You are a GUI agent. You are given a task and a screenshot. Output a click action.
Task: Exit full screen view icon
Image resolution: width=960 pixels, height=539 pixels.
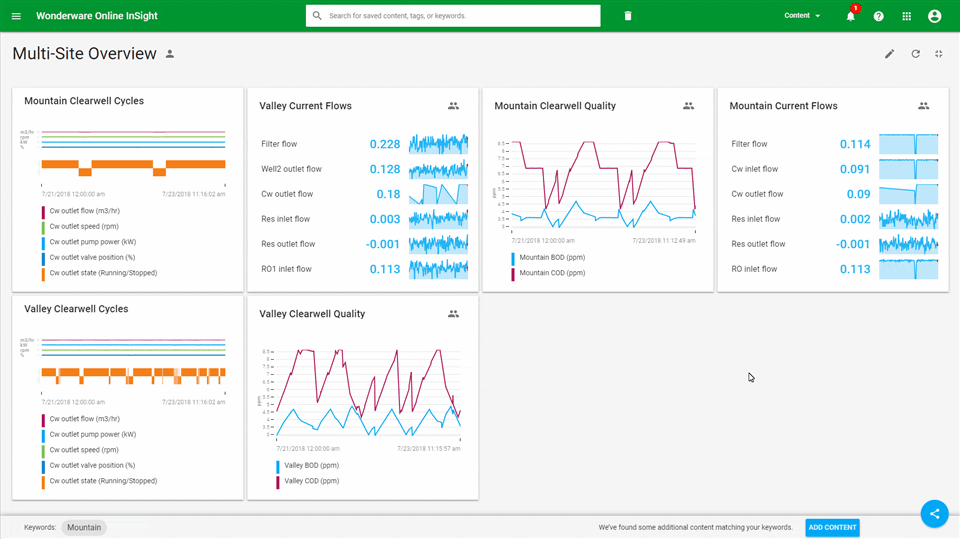[x=939, y=54]
